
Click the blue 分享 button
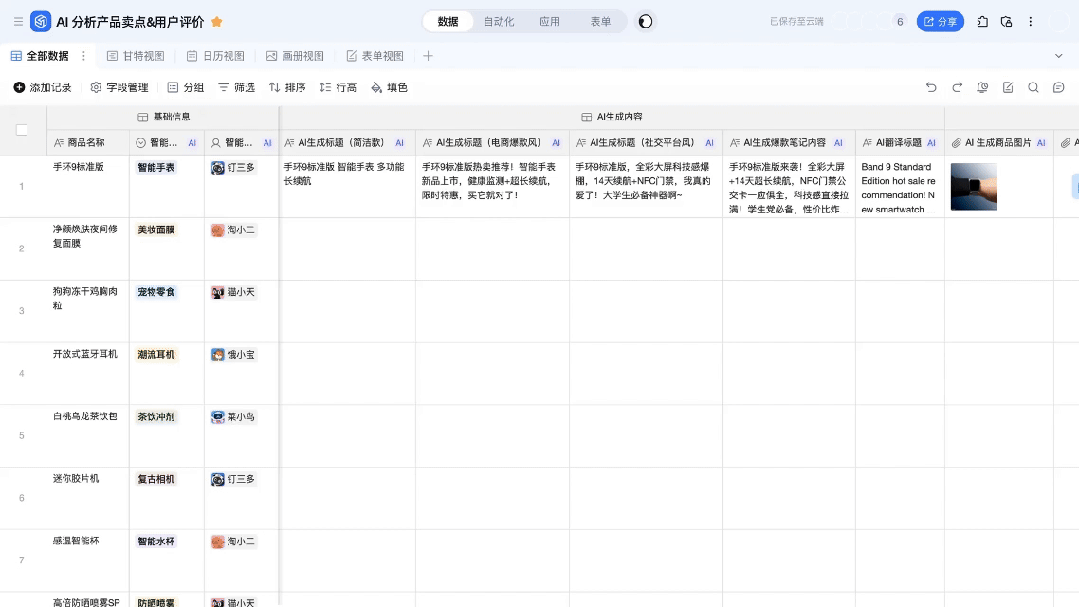pyautogui.click(x=940, y=22)
